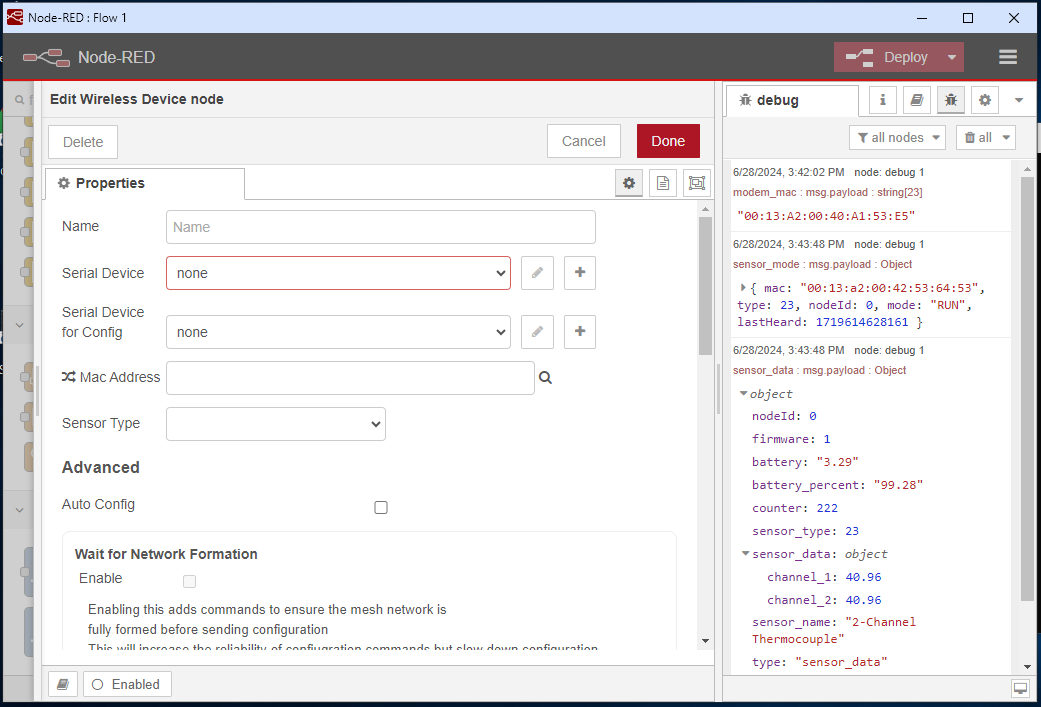
Task: Click sensor_mode msg.payload Object label
Action: [x=823, y=264]
